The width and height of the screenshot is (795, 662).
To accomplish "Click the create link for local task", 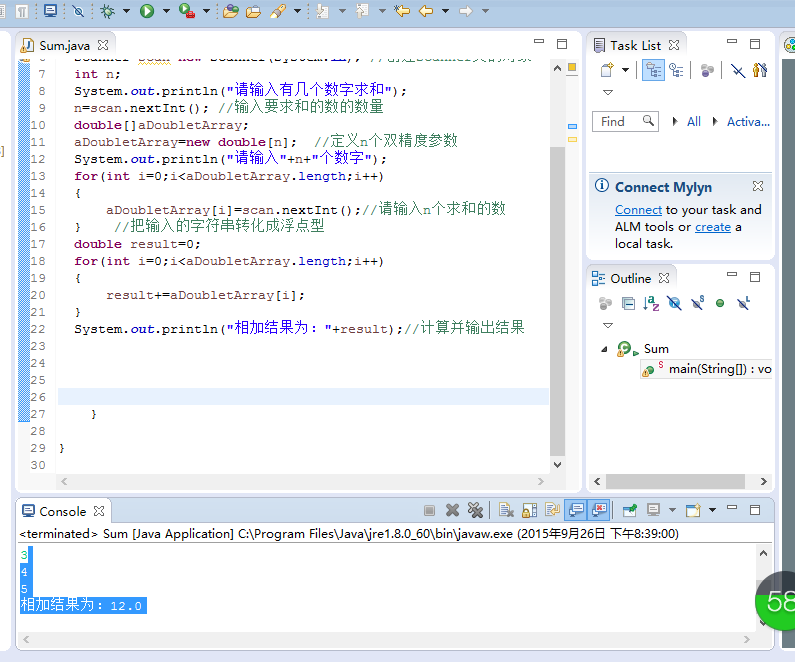I will (x=712, y=227).
